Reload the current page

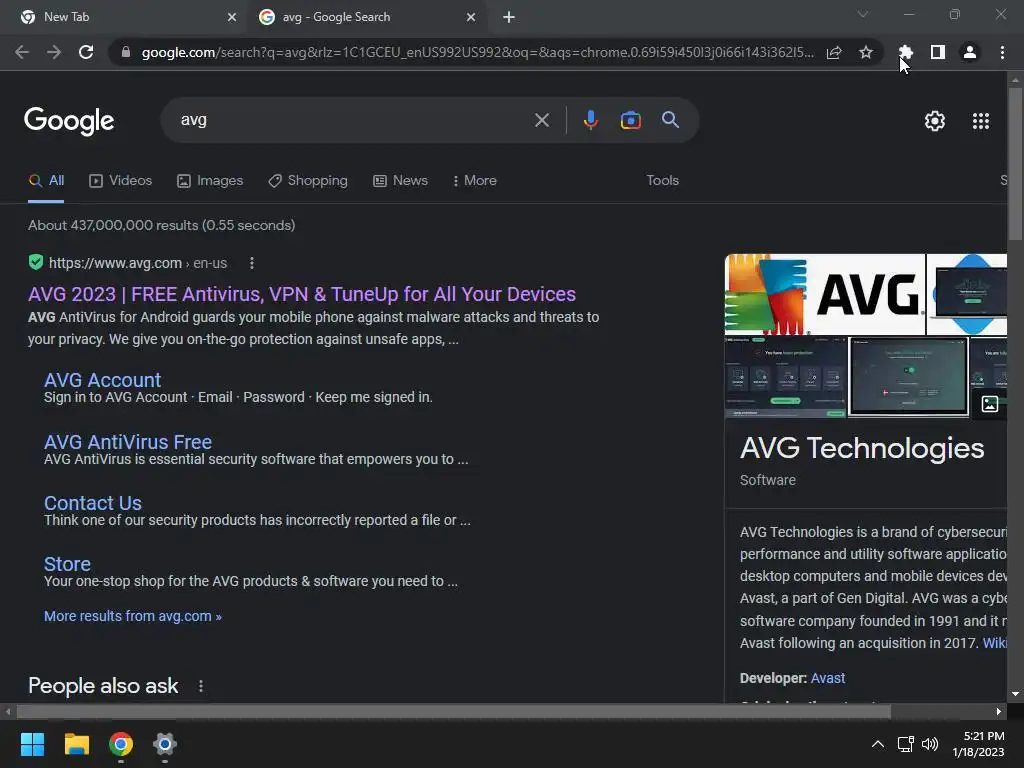pyautogui.click(x=86, y=52)
